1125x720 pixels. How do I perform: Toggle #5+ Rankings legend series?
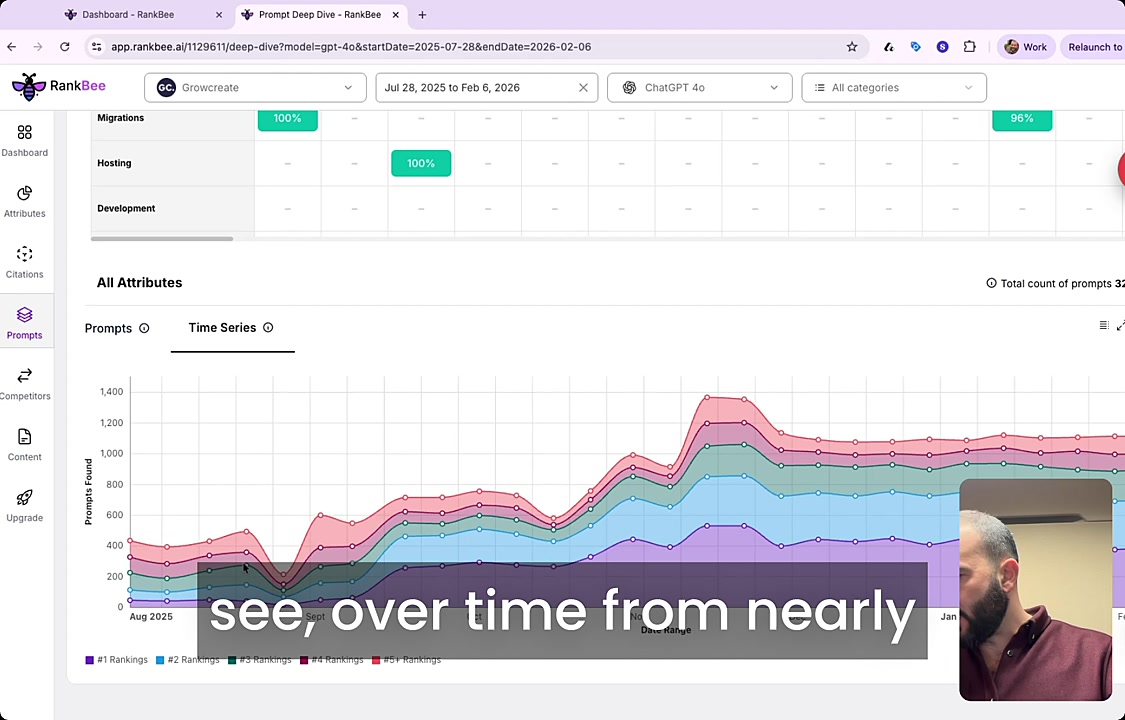tap(406, 660)
